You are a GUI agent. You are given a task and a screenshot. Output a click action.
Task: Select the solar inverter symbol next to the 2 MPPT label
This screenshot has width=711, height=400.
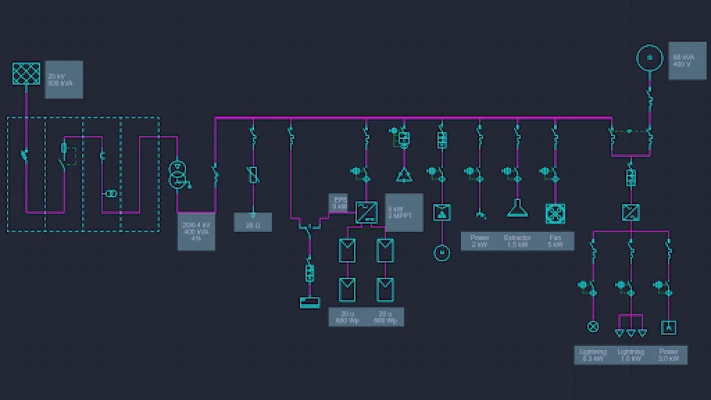click(366, 212)
